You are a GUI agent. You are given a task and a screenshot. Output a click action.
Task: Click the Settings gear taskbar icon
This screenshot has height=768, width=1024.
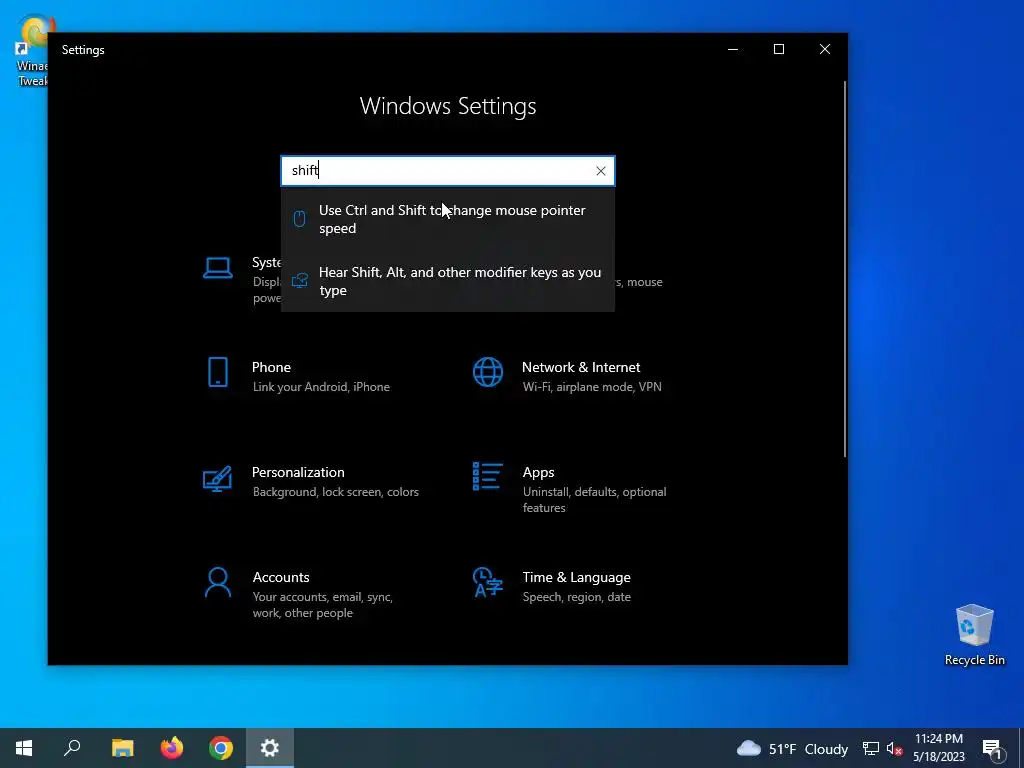270,748
